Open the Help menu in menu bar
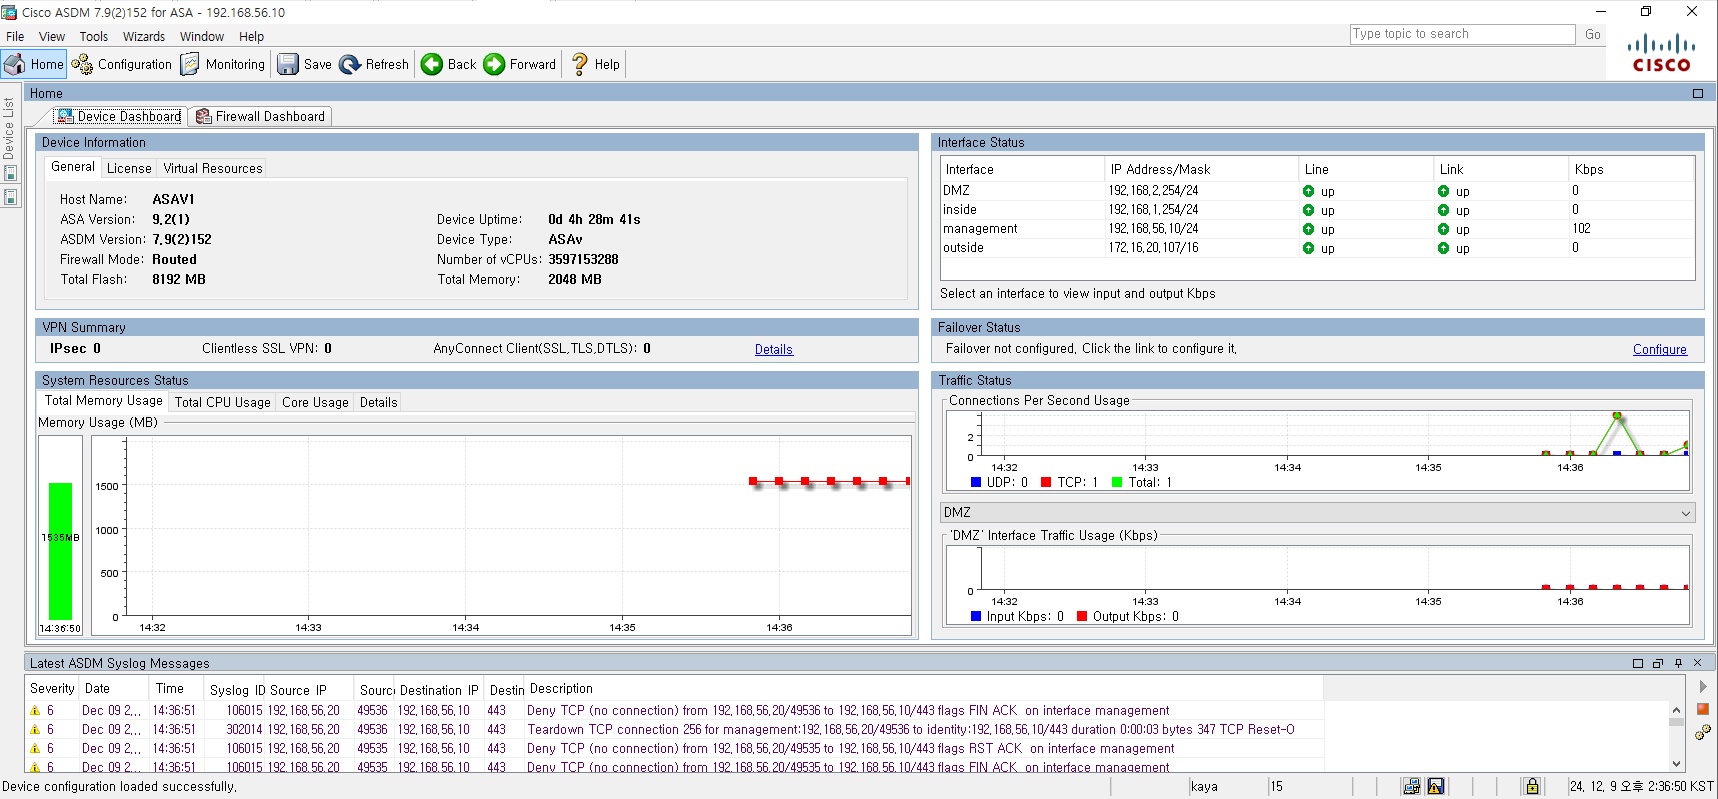Image resolution: width=1718 pixels, height=799 pixels. 251,36
